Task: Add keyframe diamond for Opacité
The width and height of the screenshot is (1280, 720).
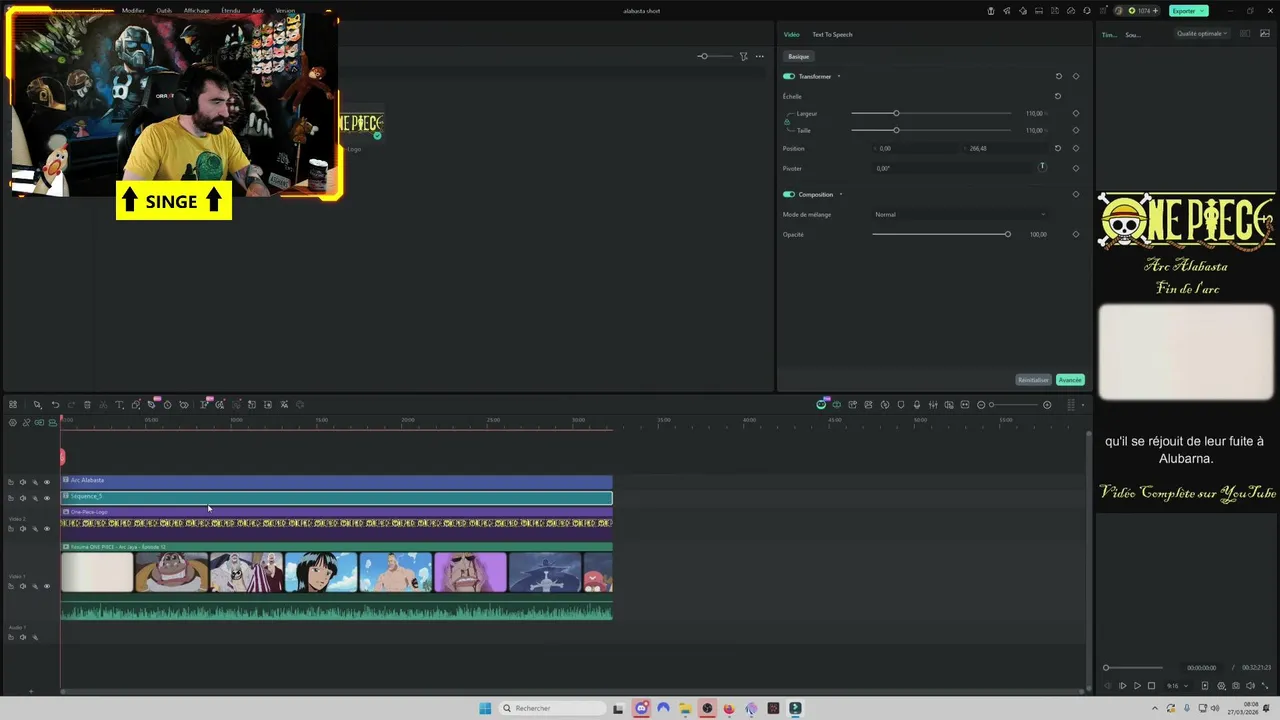Action: 1076,234
